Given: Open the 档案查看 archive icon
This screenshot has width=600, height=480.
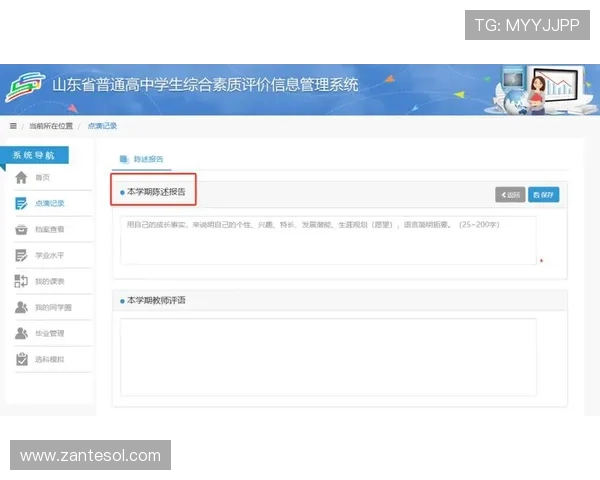Looking at the screenshot, I should tap(21, 230).
